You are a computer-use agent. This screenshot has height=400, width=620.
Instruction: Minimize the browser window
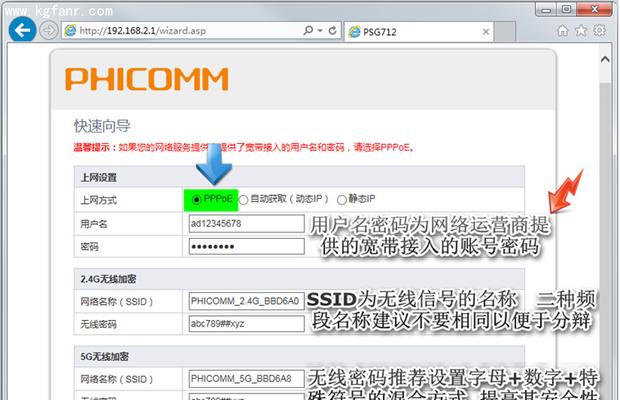[546, 9]
